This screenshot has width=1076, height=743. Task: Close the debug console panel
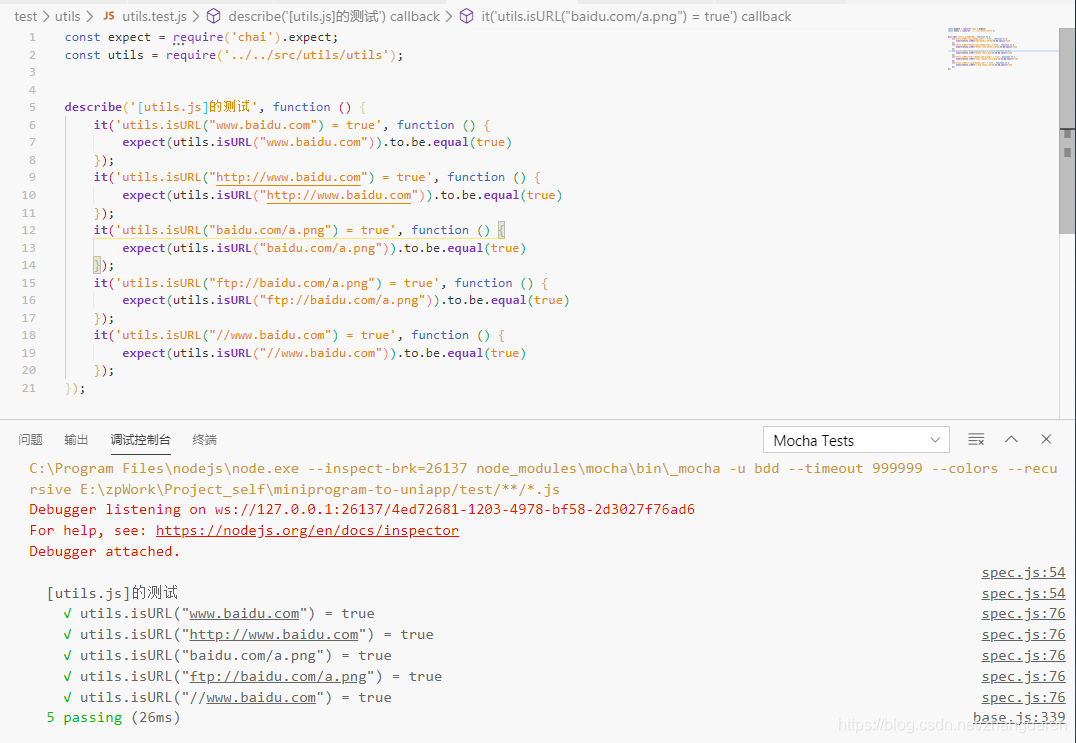[x=1045, y=439]
